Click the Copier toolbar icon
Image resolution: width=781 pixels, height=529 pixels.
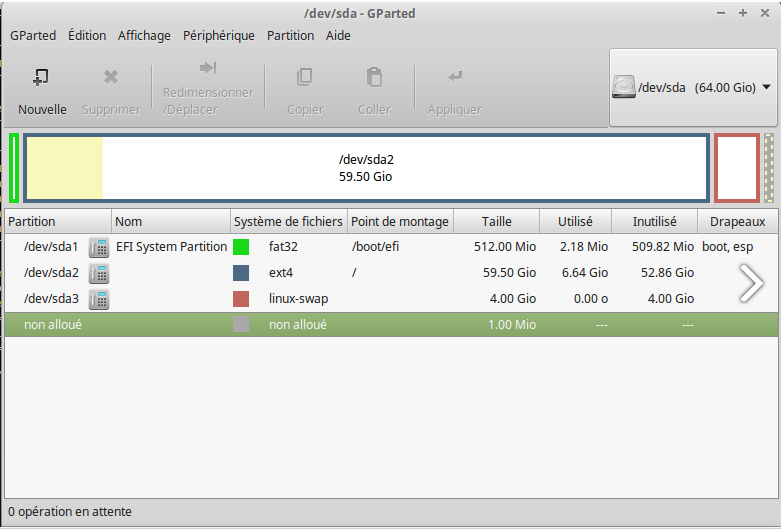305,77
